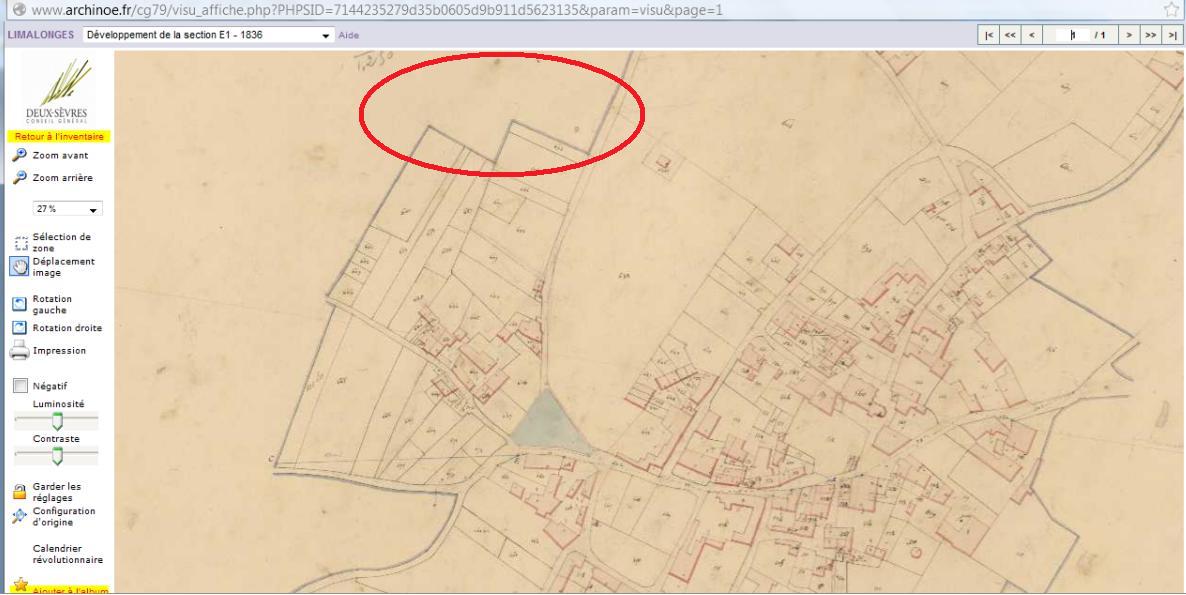
Task: Open the section development dropdown
Action: tap(208, 35)
